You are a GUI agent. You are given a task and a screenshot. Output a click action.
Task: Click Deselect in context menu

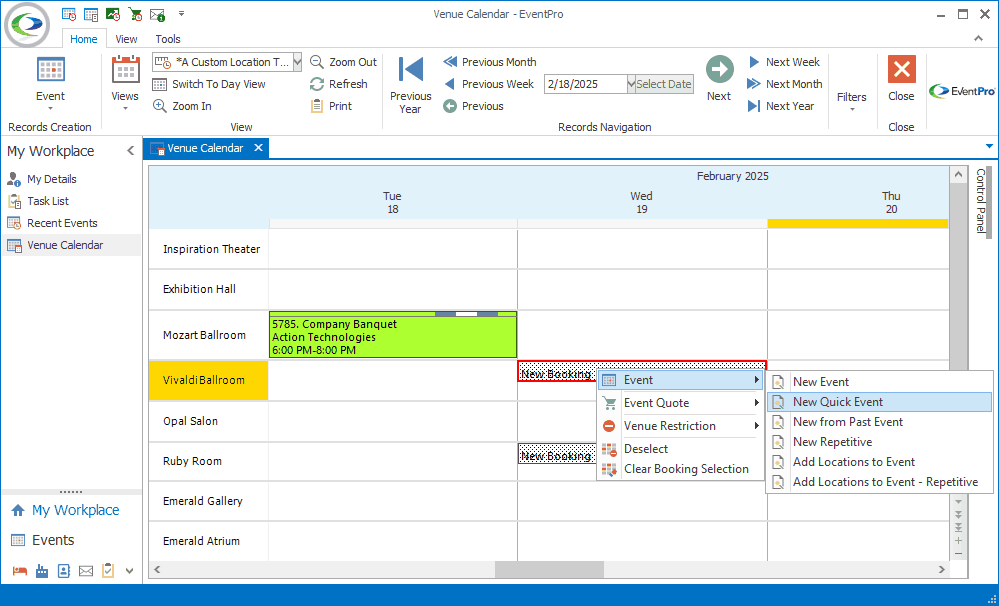680,449
